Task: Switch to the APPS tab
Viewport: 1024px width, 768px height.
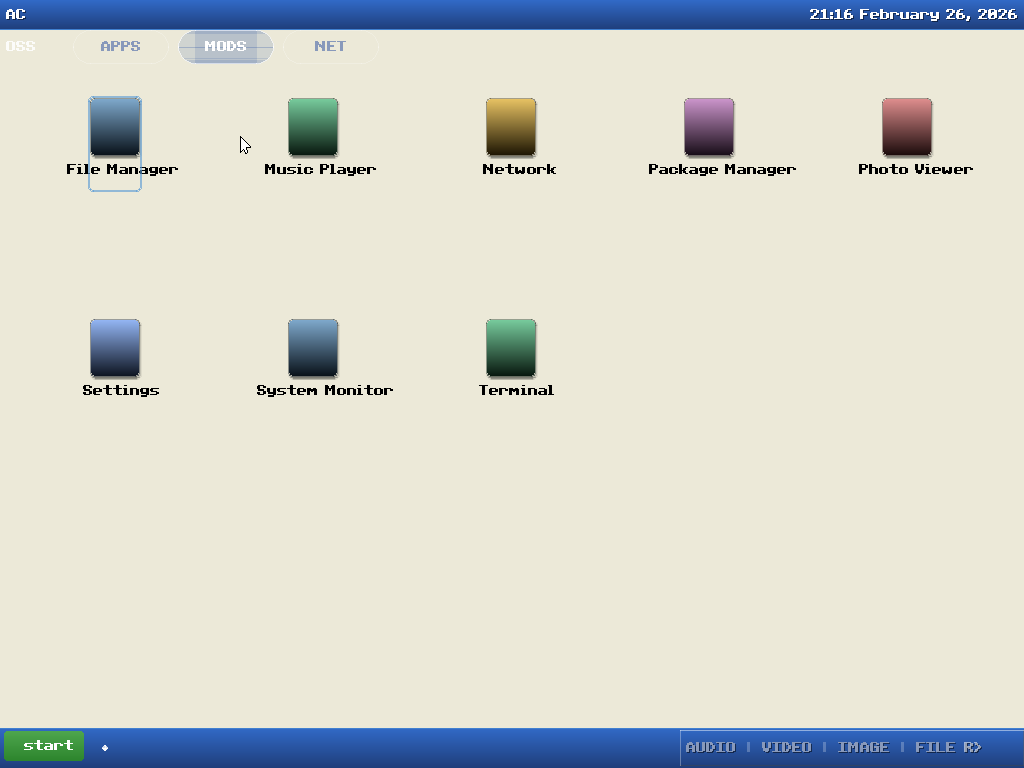Action: [119, 46]
